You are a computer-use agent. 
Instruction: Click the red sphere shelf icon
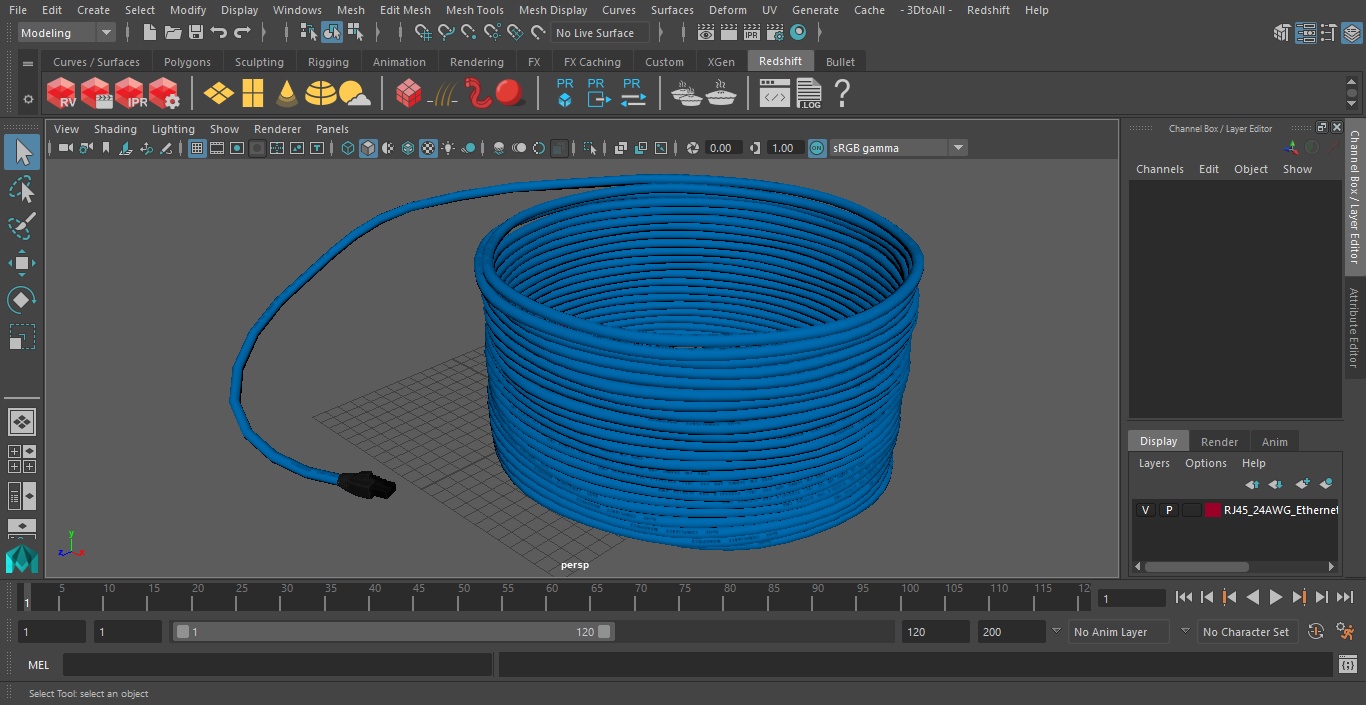(511, 93)
